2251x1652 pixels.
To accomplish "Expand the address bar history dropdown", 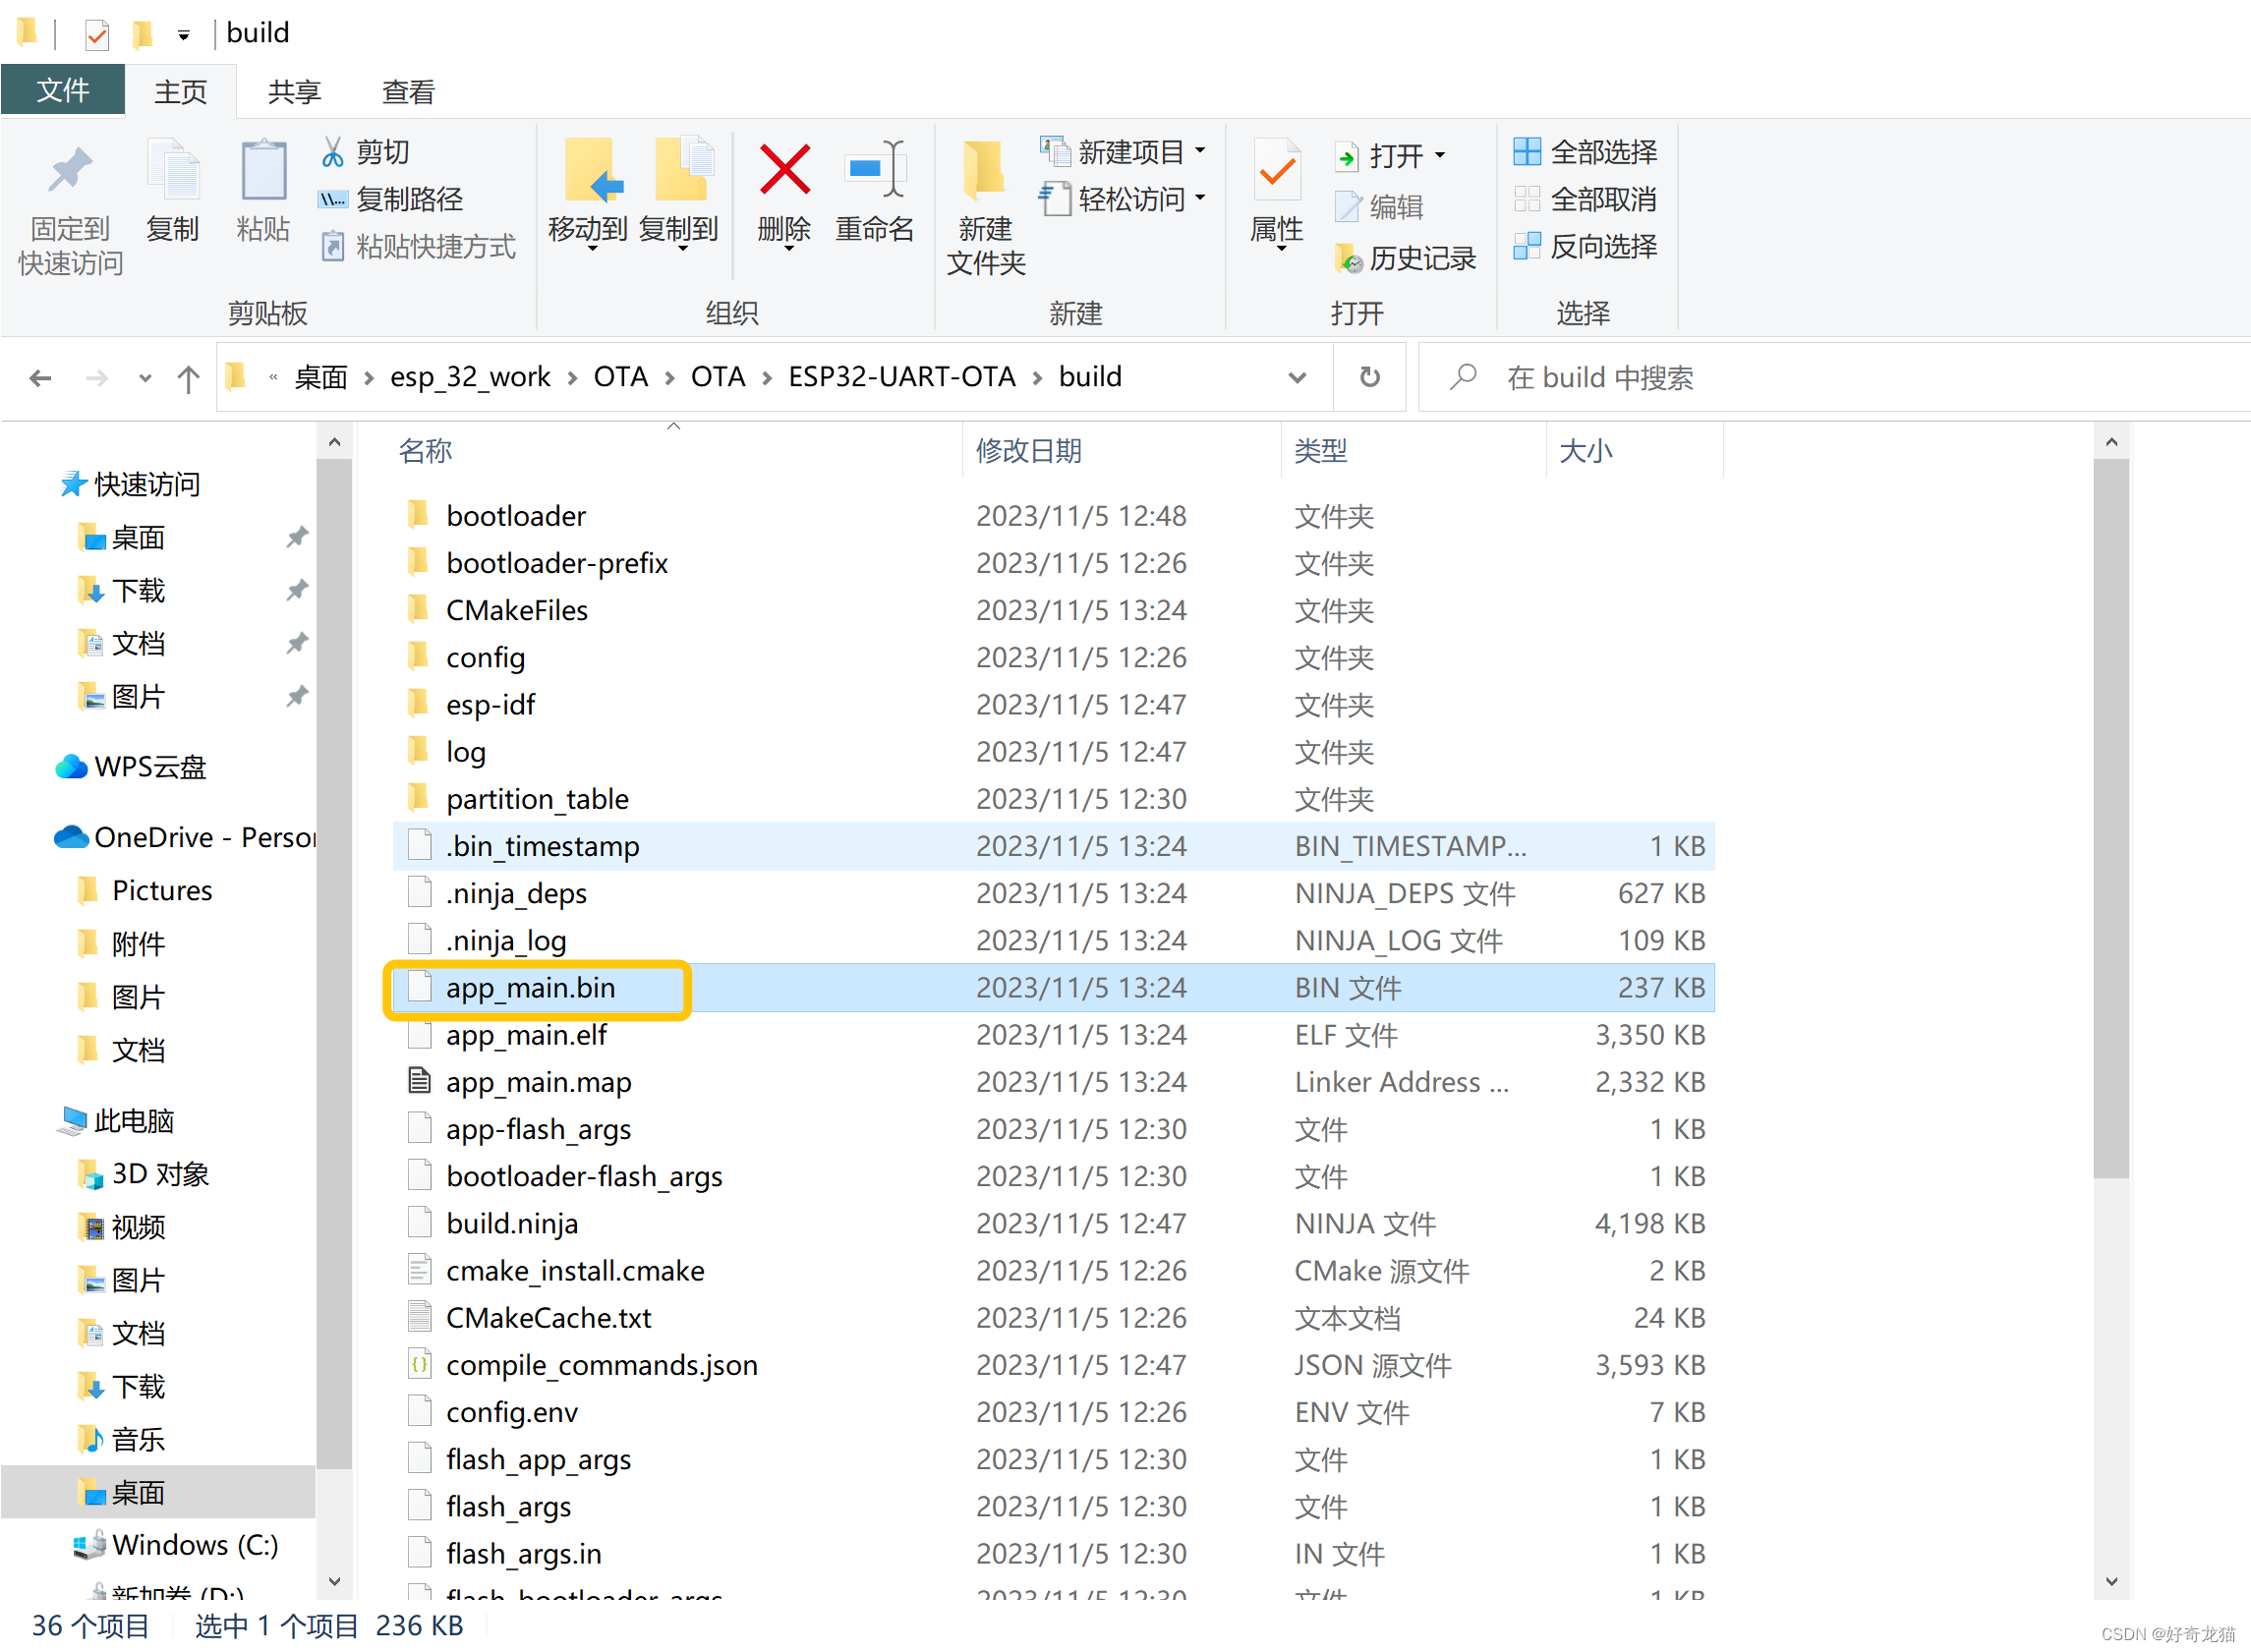I will click(1297, 378).
